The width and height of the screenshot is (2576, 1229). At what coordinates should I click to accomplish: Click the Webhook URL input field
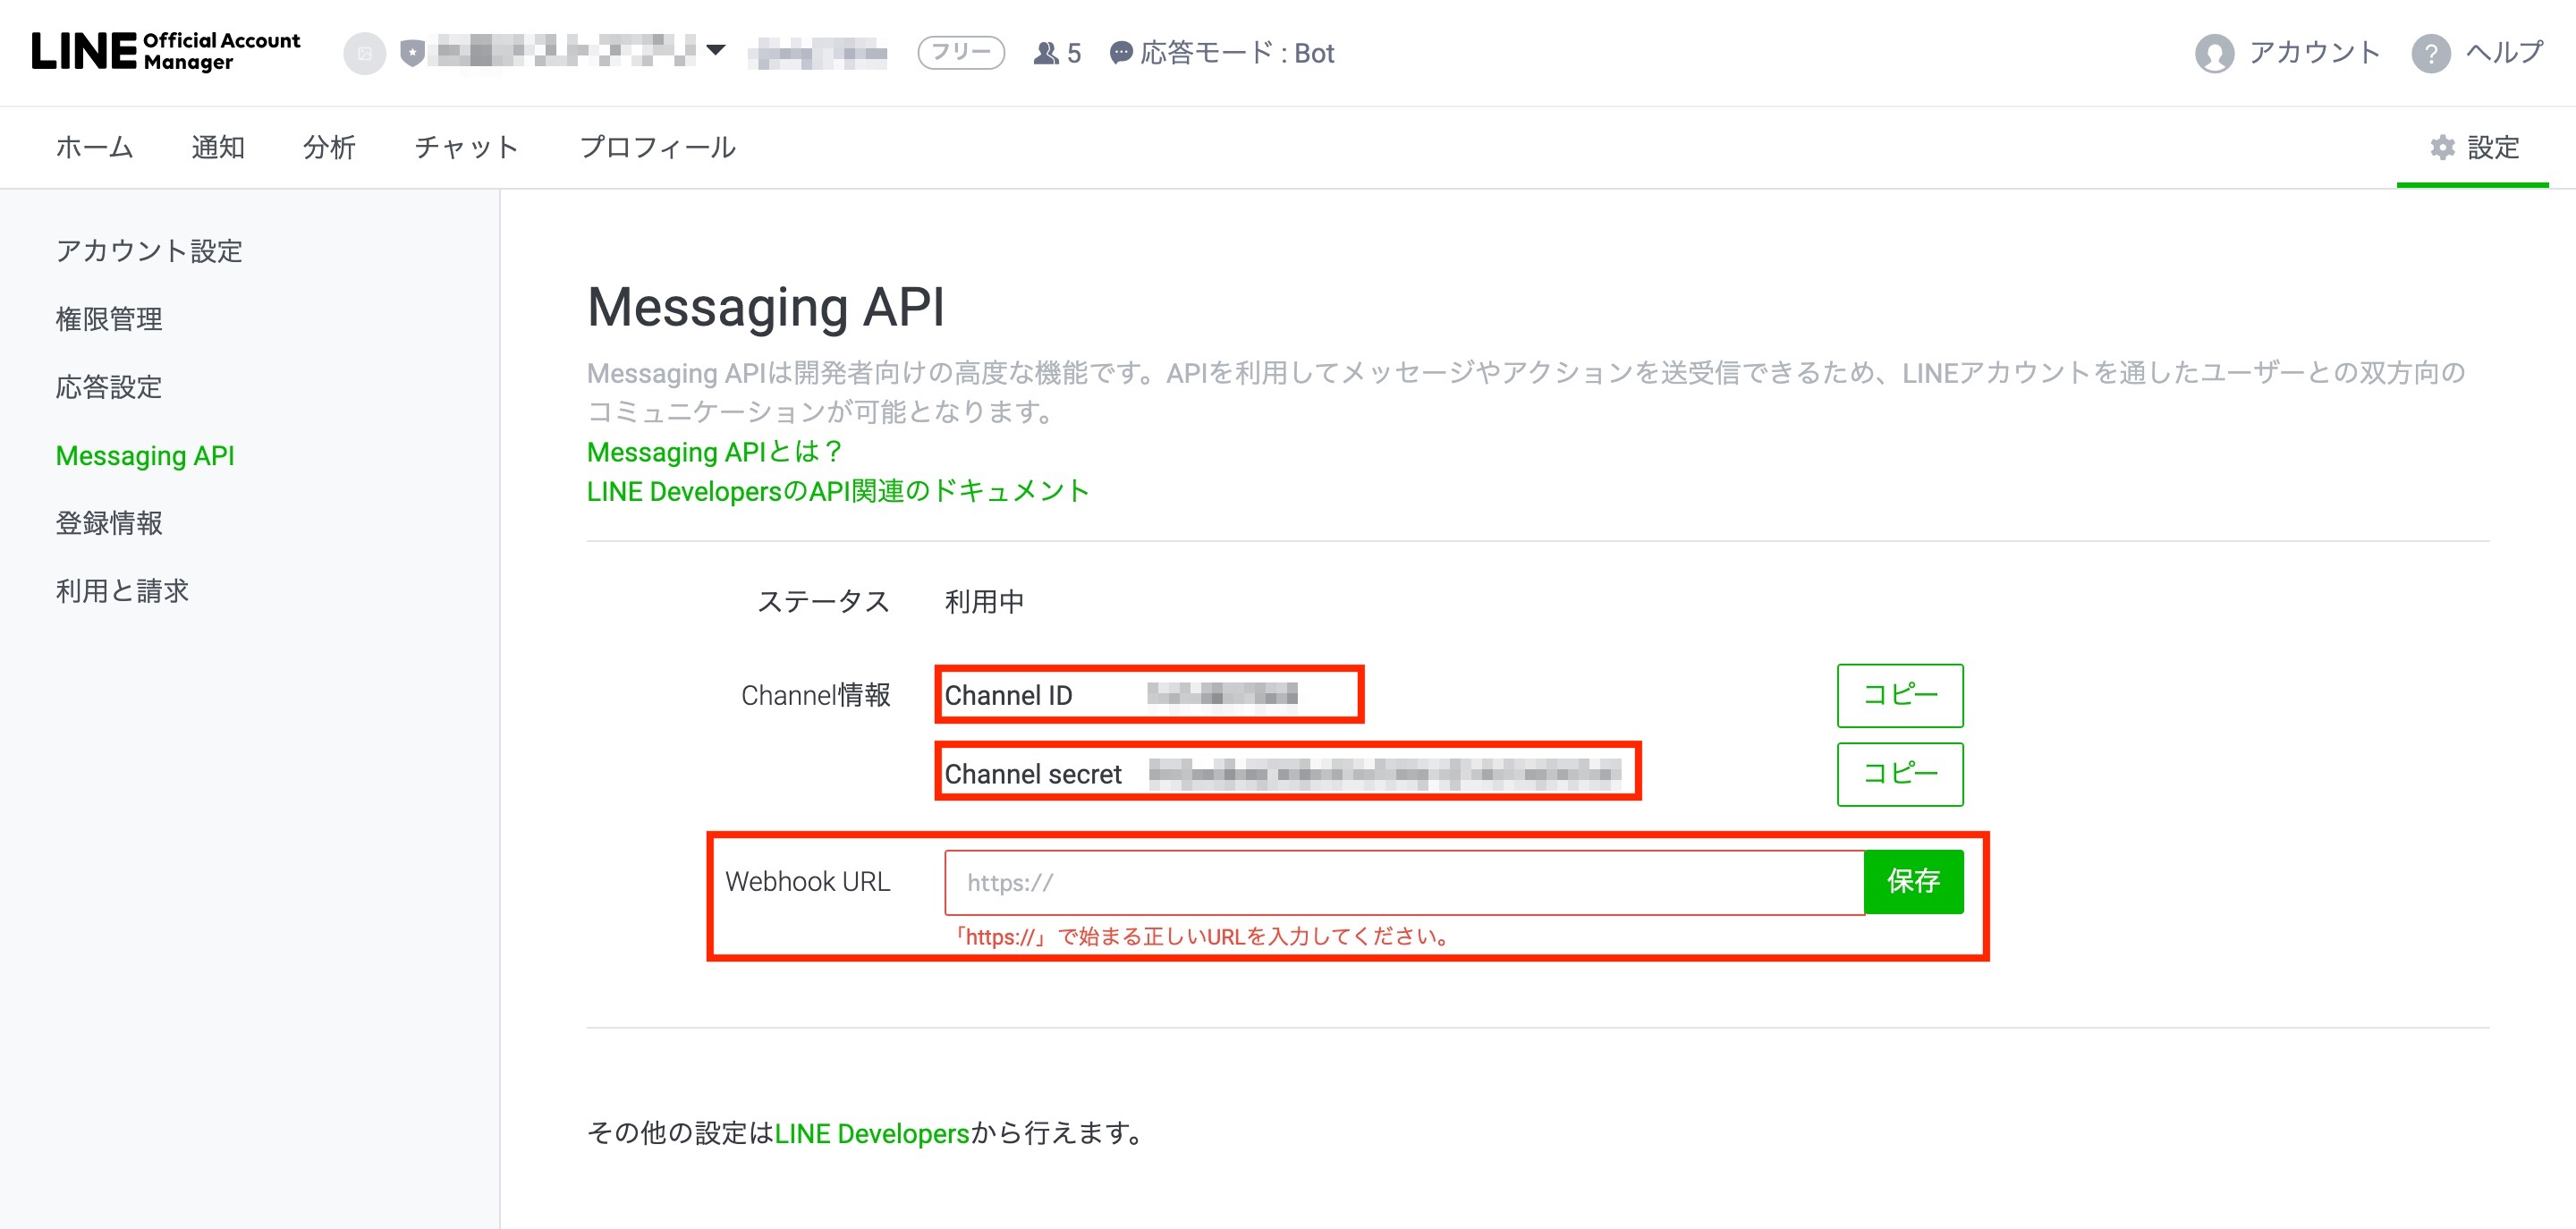point(1404,882)
